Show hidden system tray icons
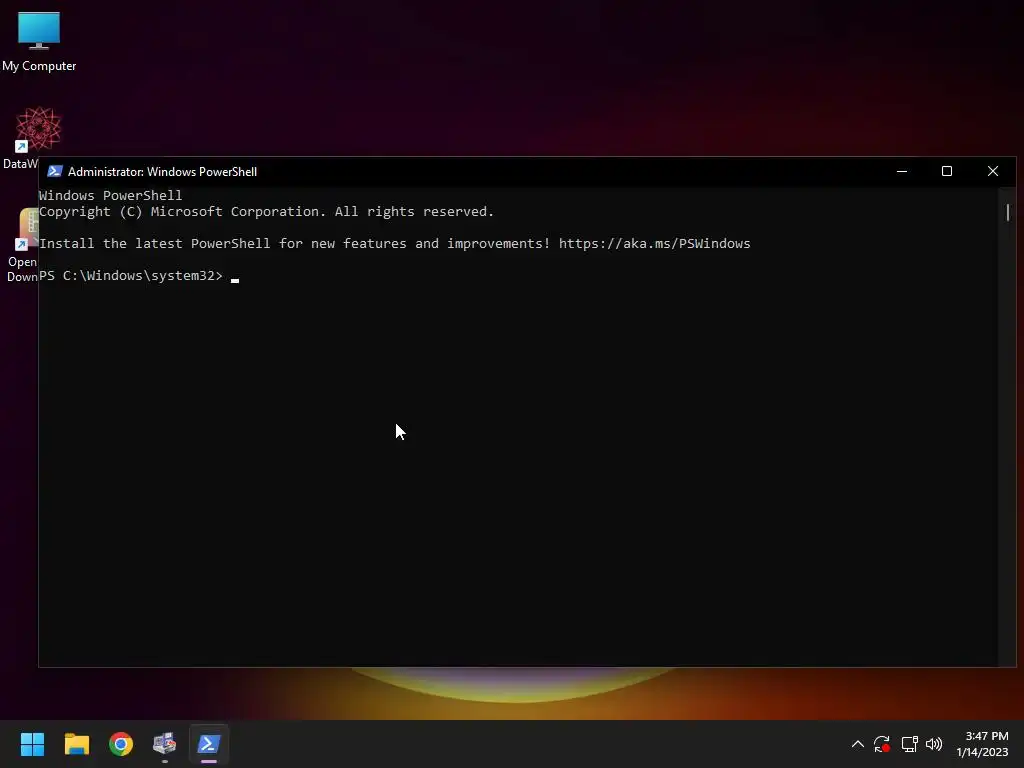Image resolution: width=1024 pixels, height=768 pixels. [x=857, y=744]
